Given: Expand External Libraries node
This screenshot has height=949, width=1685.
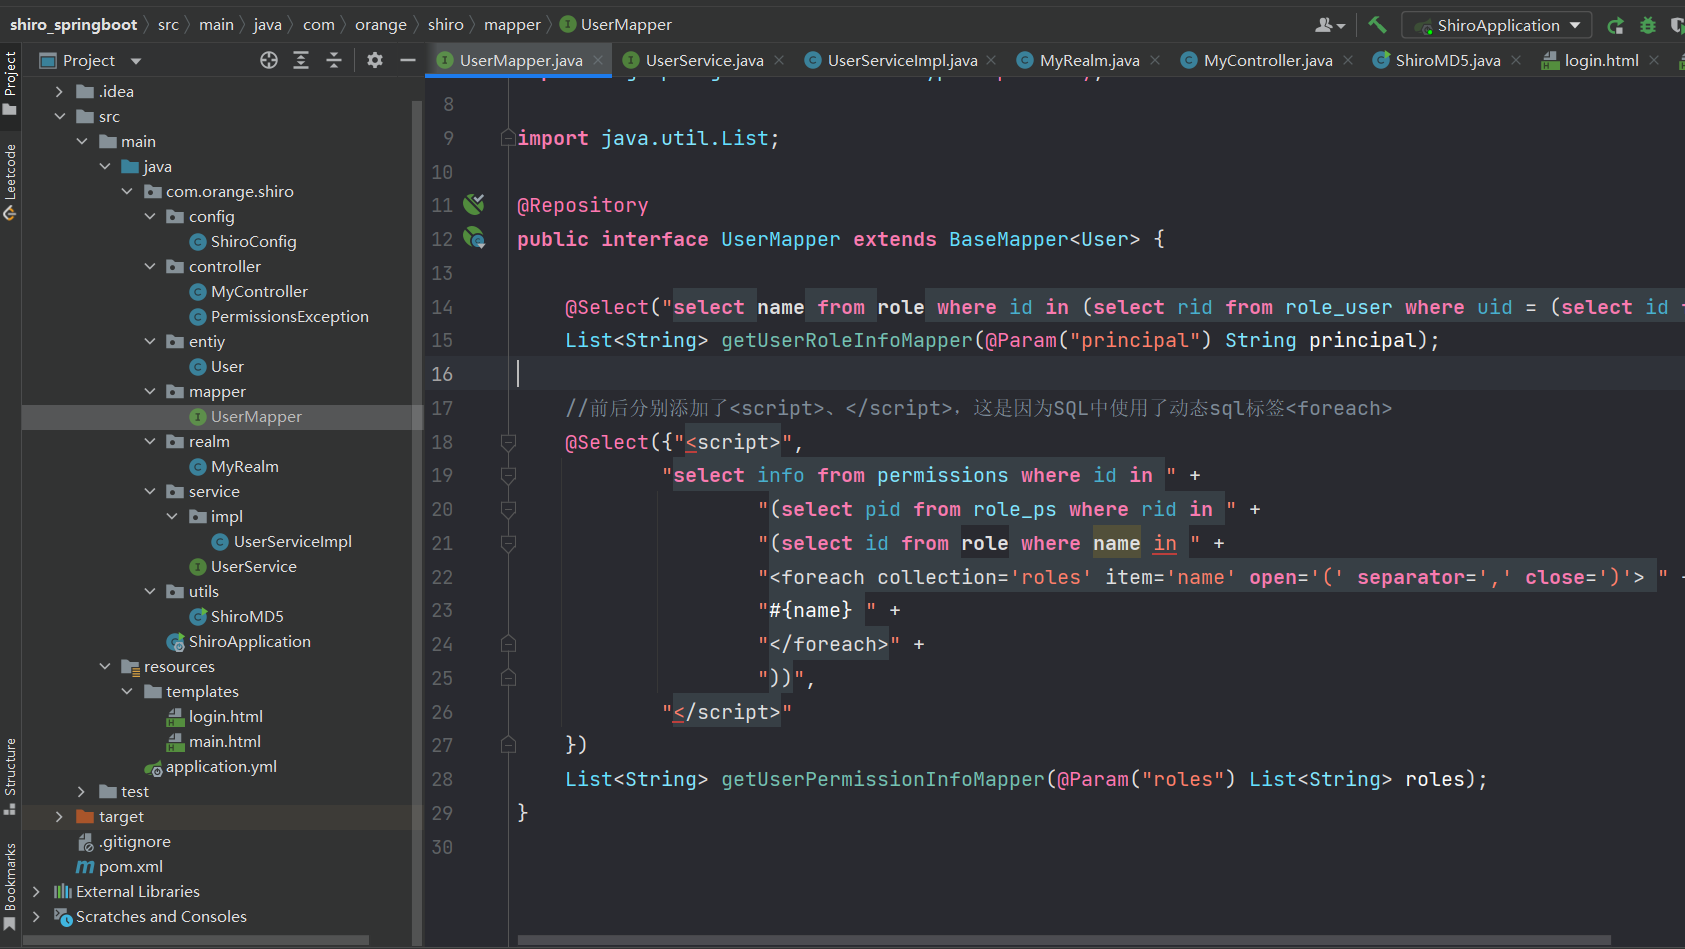Looking at the screenshot, I should pyautogui.click(x=36, y=891).
